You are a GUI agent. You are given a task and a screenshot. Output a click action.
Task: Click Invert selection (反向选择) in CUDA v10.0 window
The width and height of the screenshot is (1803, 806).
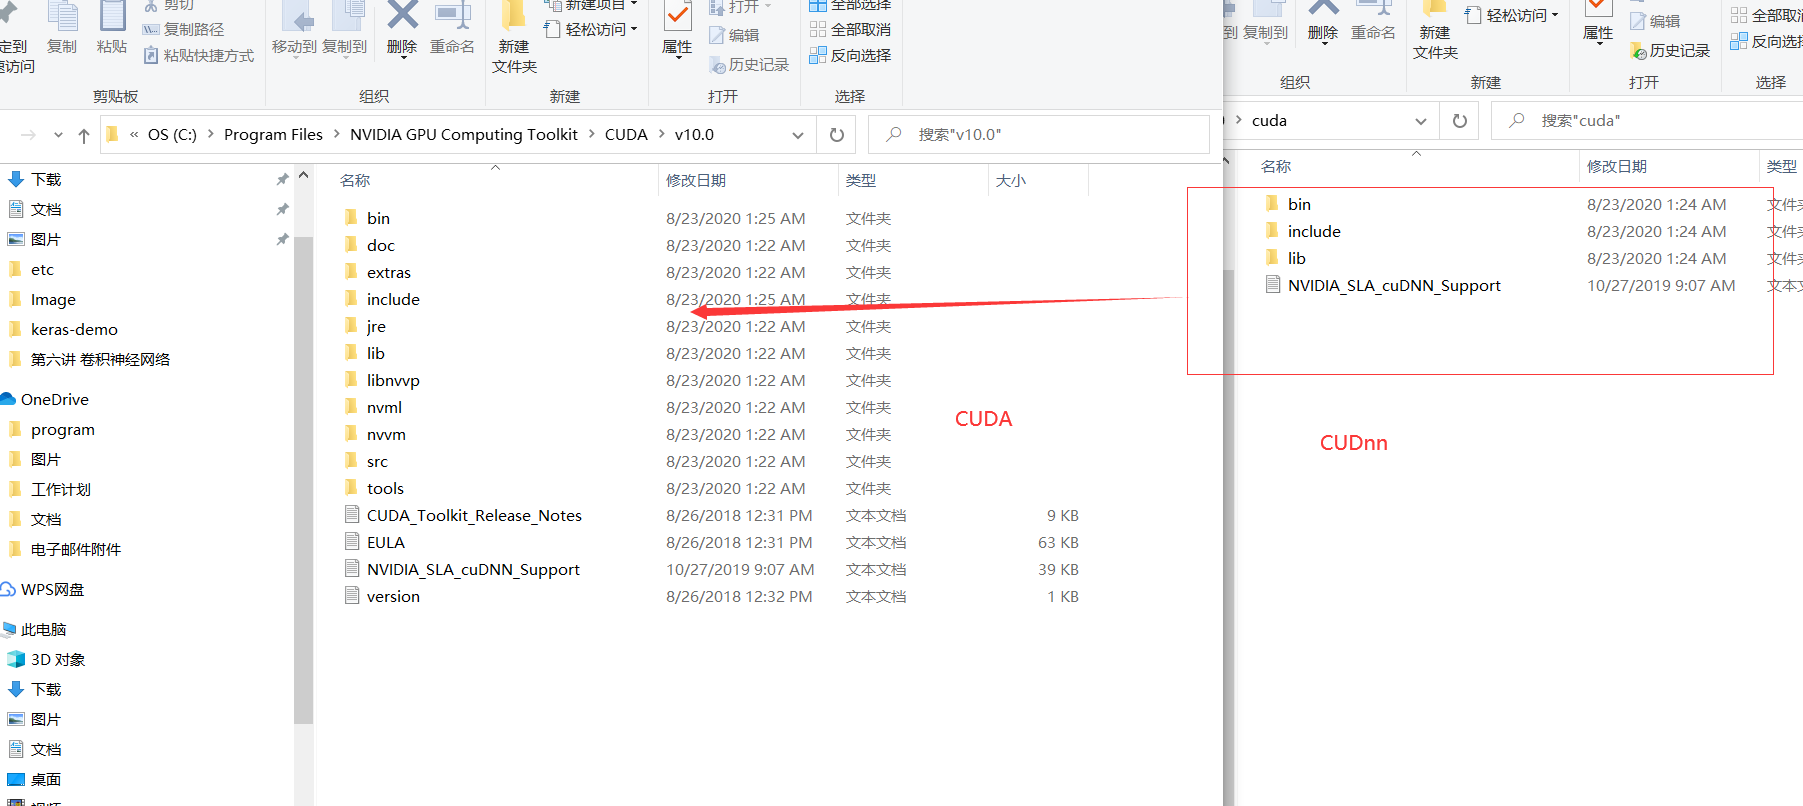pos(850,55)
